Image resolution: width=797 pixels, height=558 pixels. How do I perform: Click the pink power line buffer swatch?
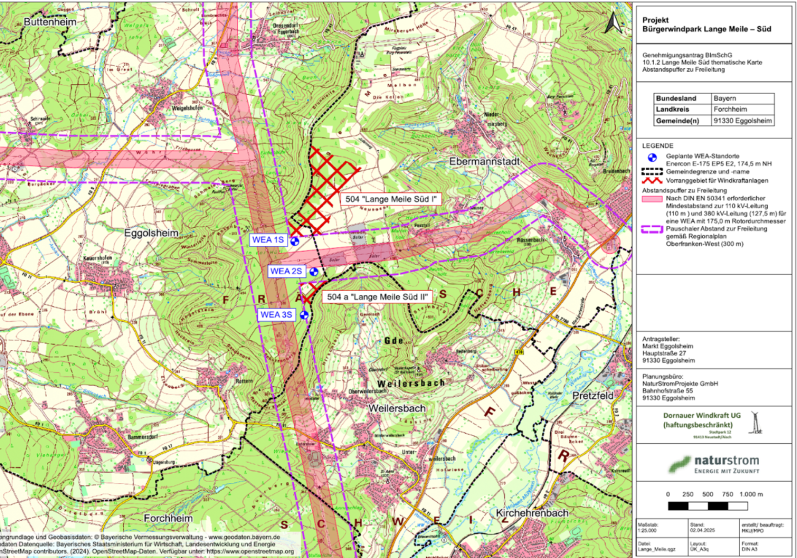(652, 199)
